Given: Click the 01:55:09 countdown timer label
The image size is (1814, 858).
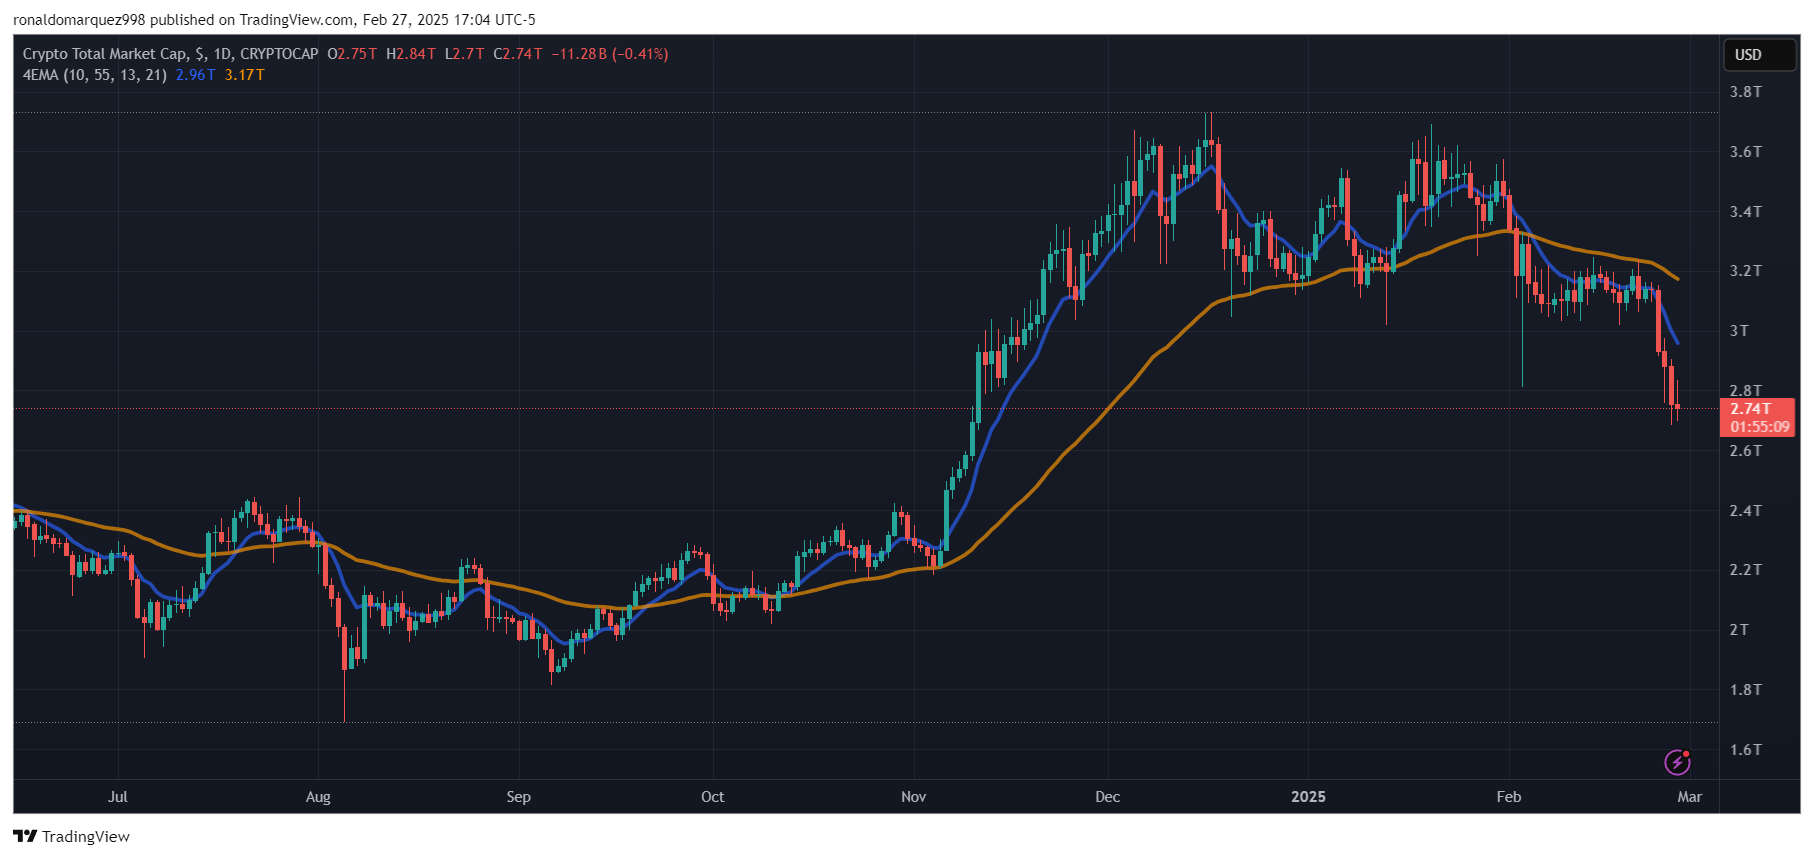Looking at the screenshot, I should click(x=1760, y=427).
